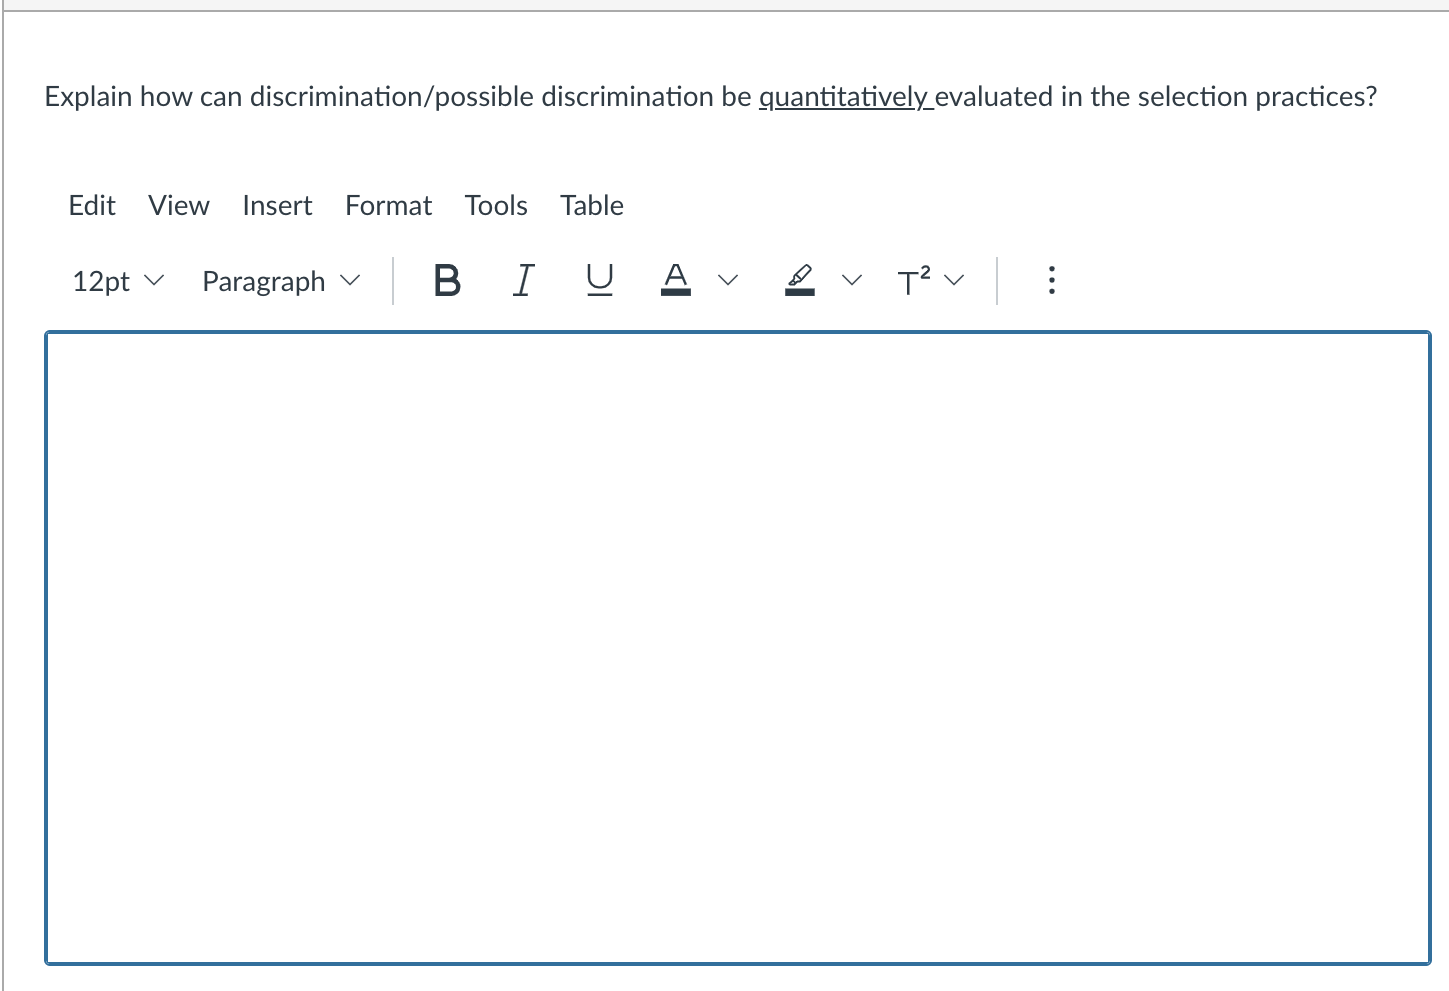The height and width of the screenshot is (991, 1449).
Task: Open the Tools menu
Action: pos(495,205)
